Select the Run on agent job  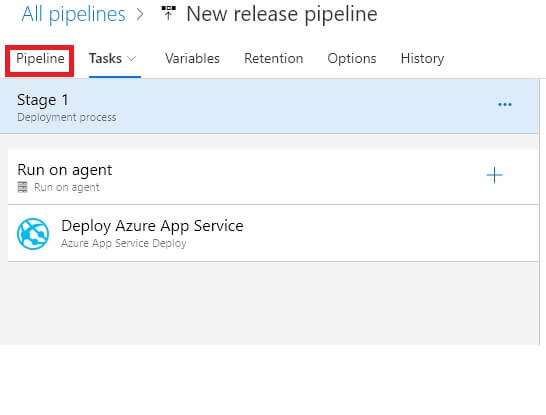(273, 177)
